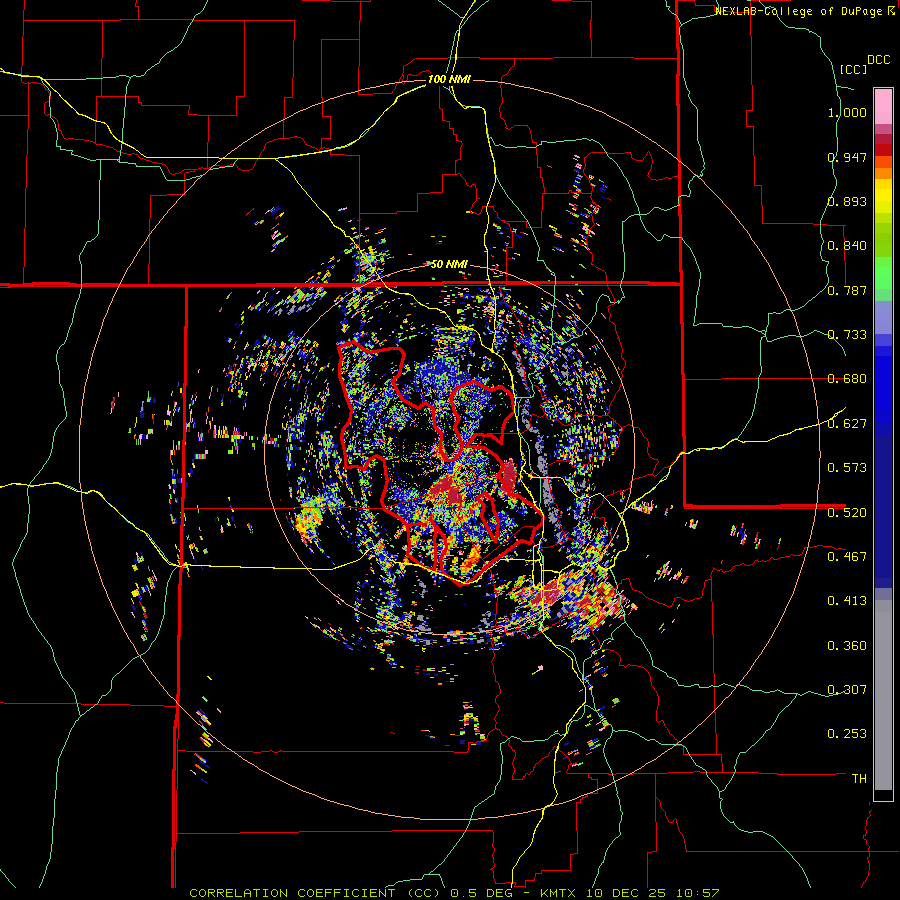Click the NEXLAB-College of DuPage watermark text
The height and width of the screenshot is (900, 900).
(x=805, y=11)
